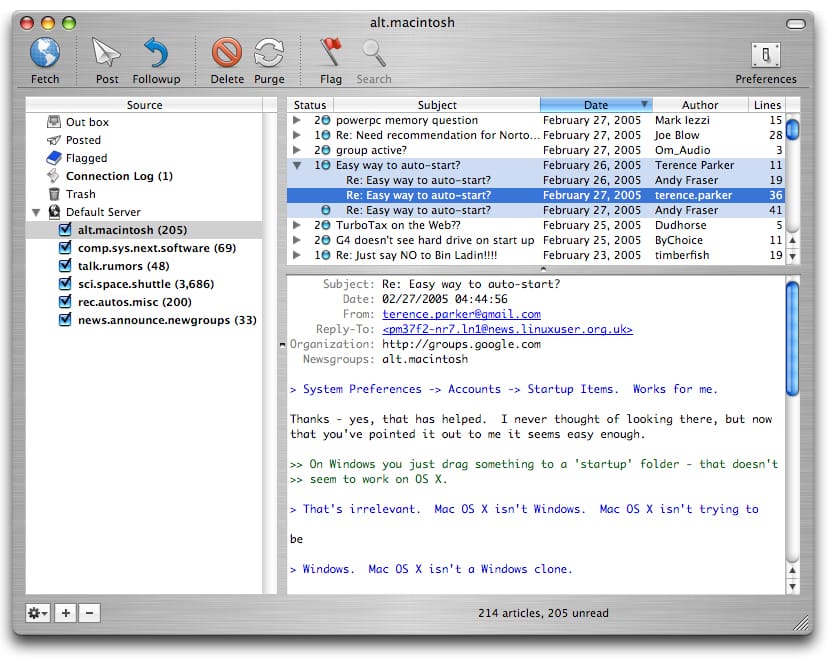Sort by the Subject column header
Screen dimensions: 829x659
pos(437,105)
